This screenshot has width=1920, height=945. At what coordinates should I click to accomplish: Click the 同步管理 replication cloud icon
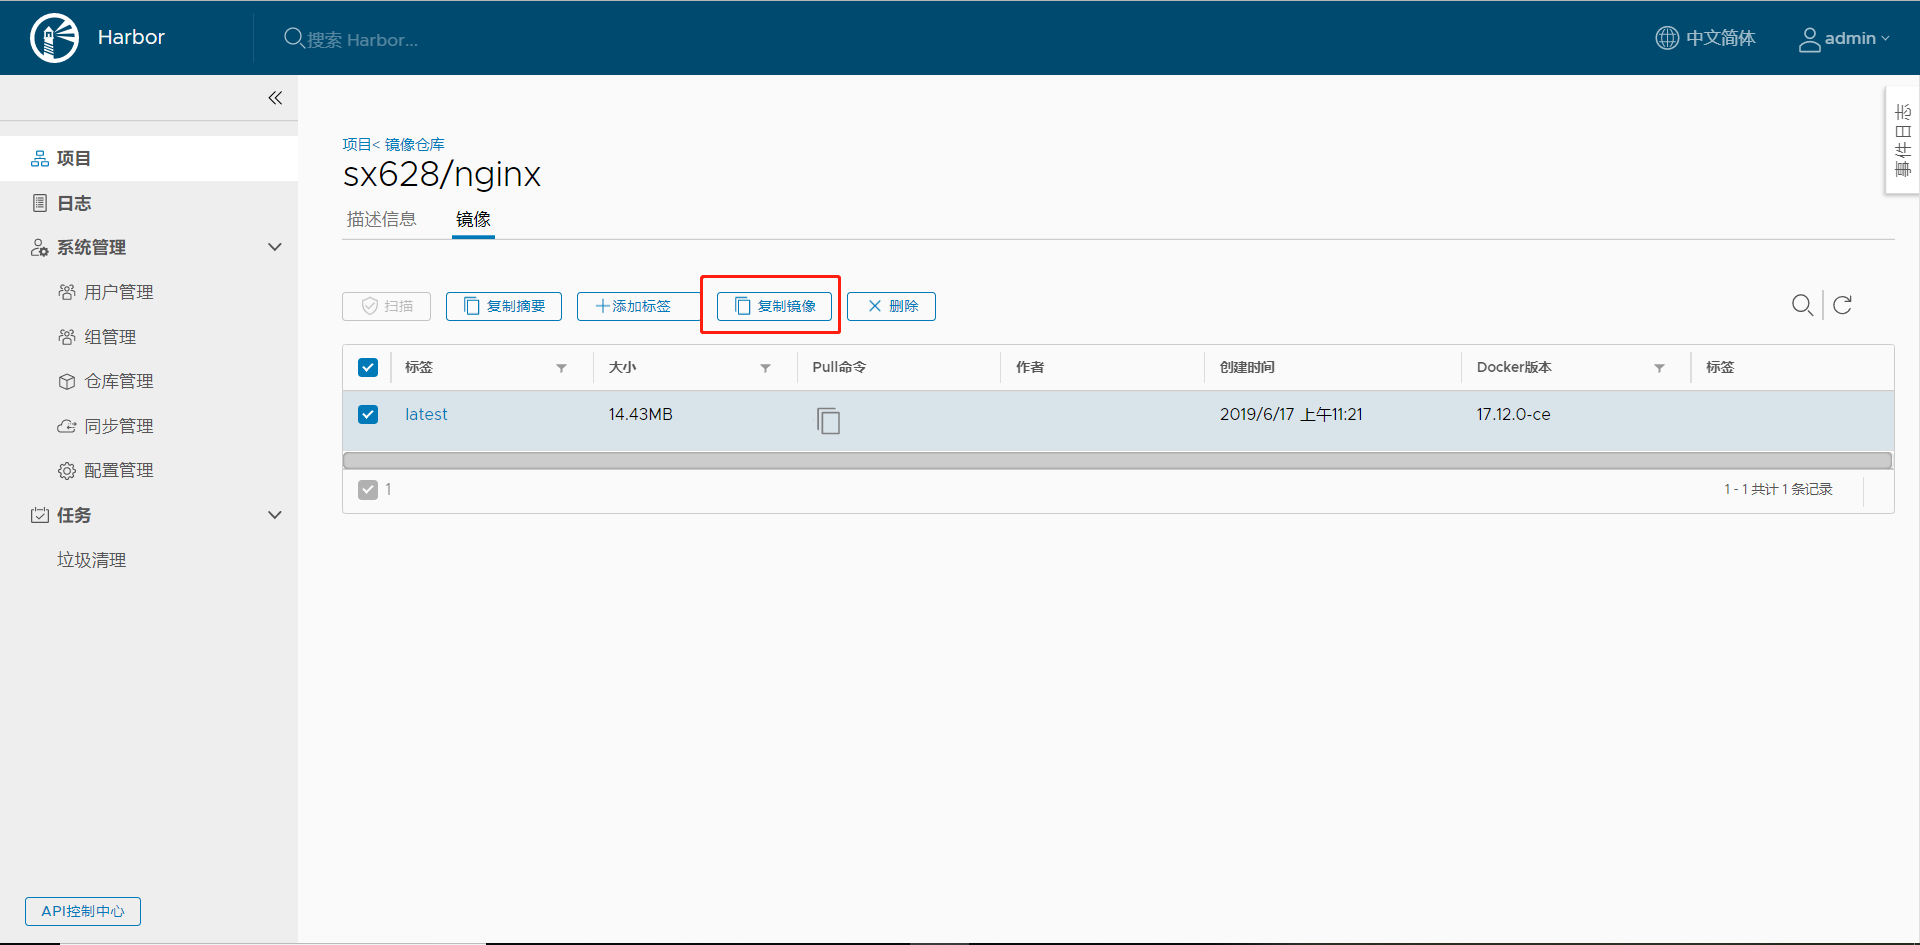pyautogui.click(x=67, y=426)
